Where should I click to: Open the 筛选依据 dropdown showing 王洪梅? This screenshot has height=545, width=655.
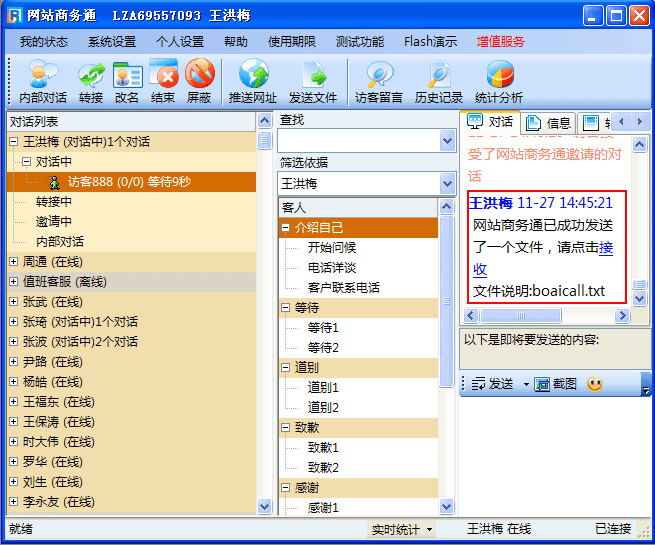click(x=447, y=184)
